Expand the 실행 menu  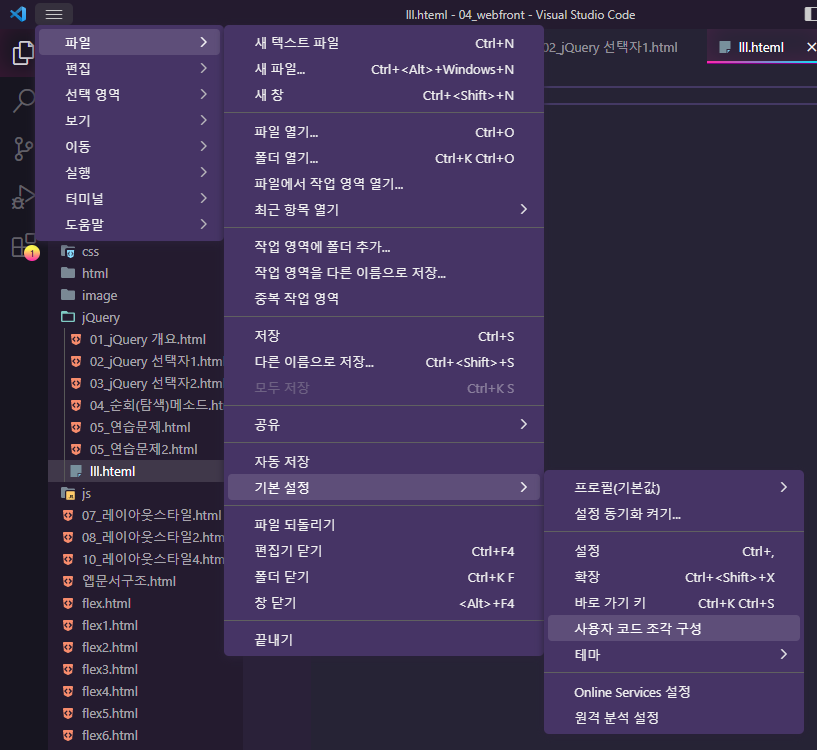click(x=129, y=173)
